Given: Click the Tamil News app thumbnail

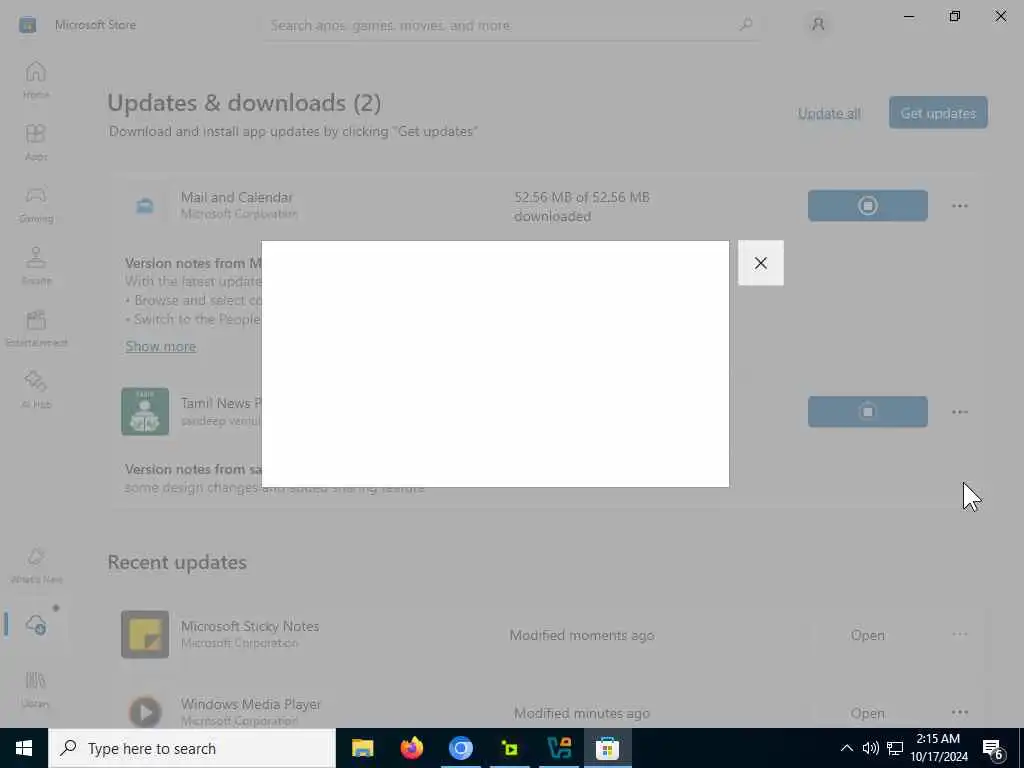Looking at the screenshot, I should [145, 411].
